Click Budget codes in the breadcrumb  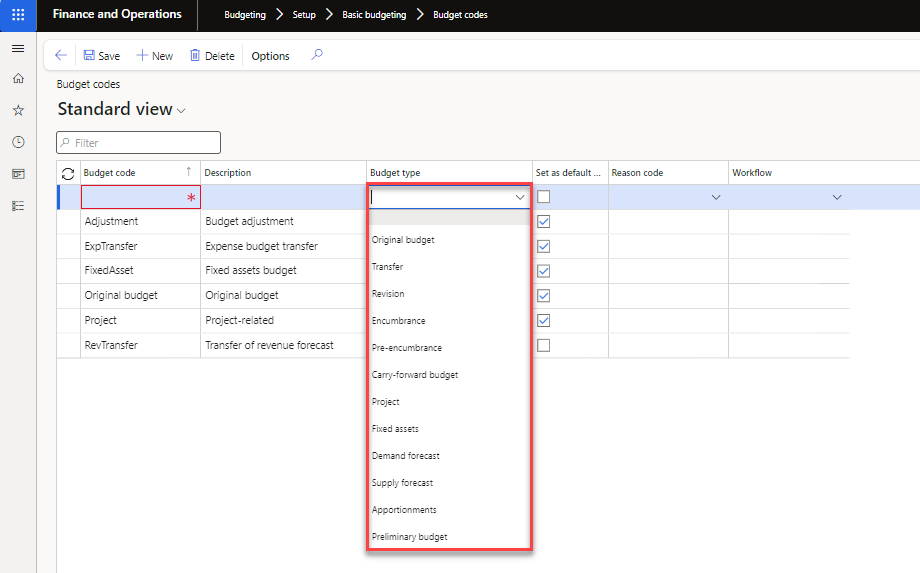(x=460, y=15)
